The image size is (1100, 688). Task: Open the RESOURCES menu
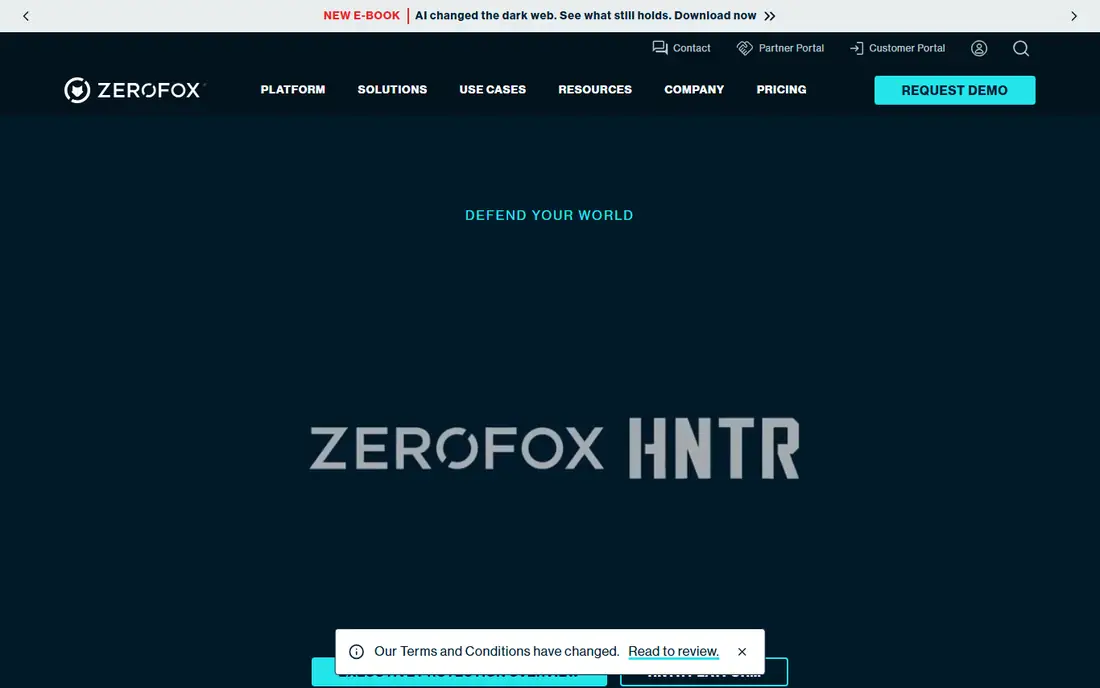click(x=595, y=90)
